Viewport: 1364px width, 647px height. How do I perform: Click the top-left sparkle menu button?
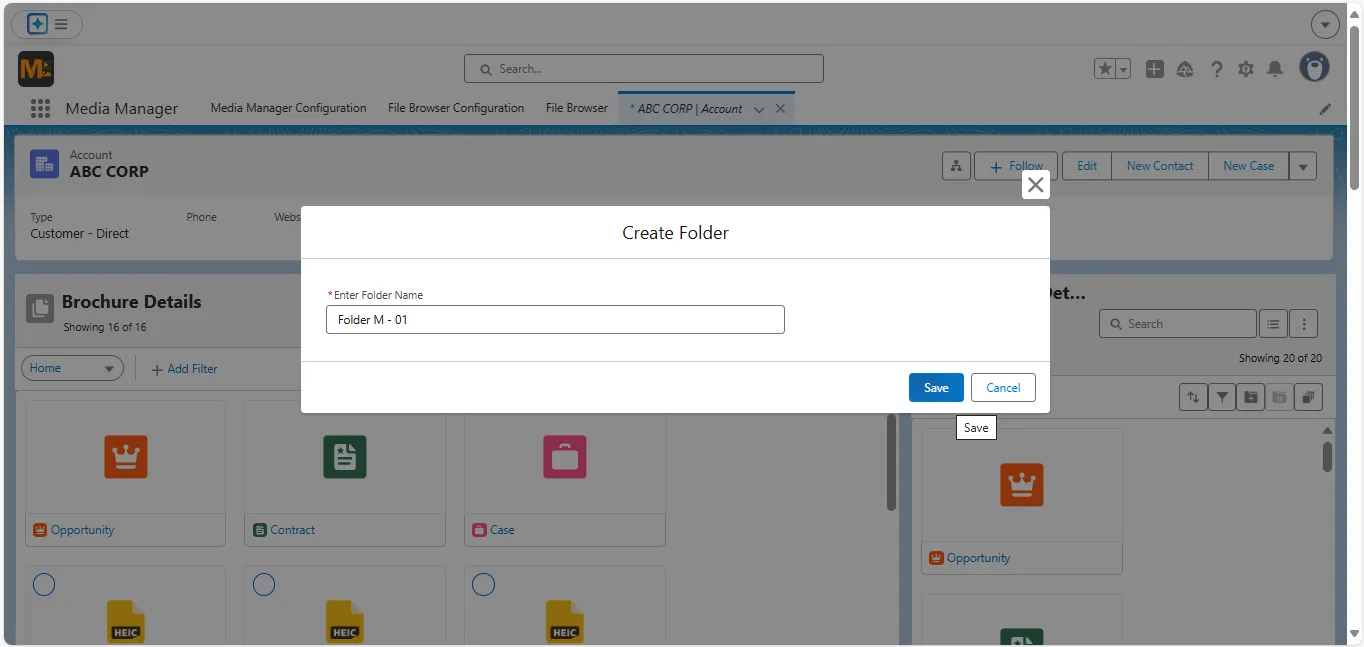[47, 24]
